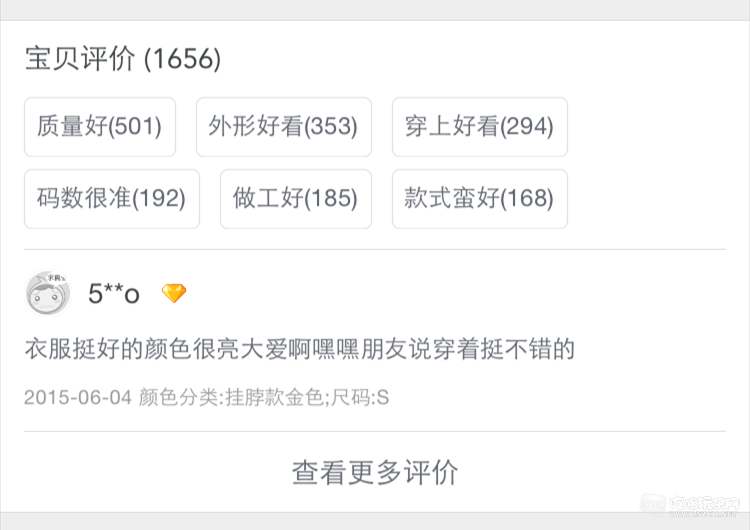Open the review text starting 衣服挺好的
This screenshot has width=750, height=530.
point(300,349)
